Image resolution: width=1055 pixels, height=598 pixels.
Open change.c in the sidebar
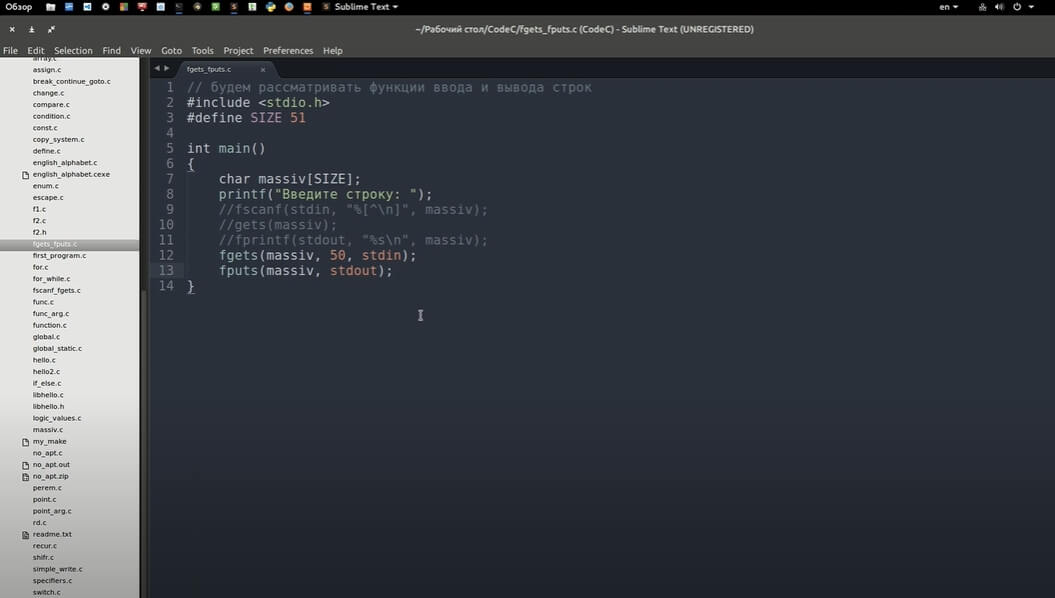tap(48, 93)
